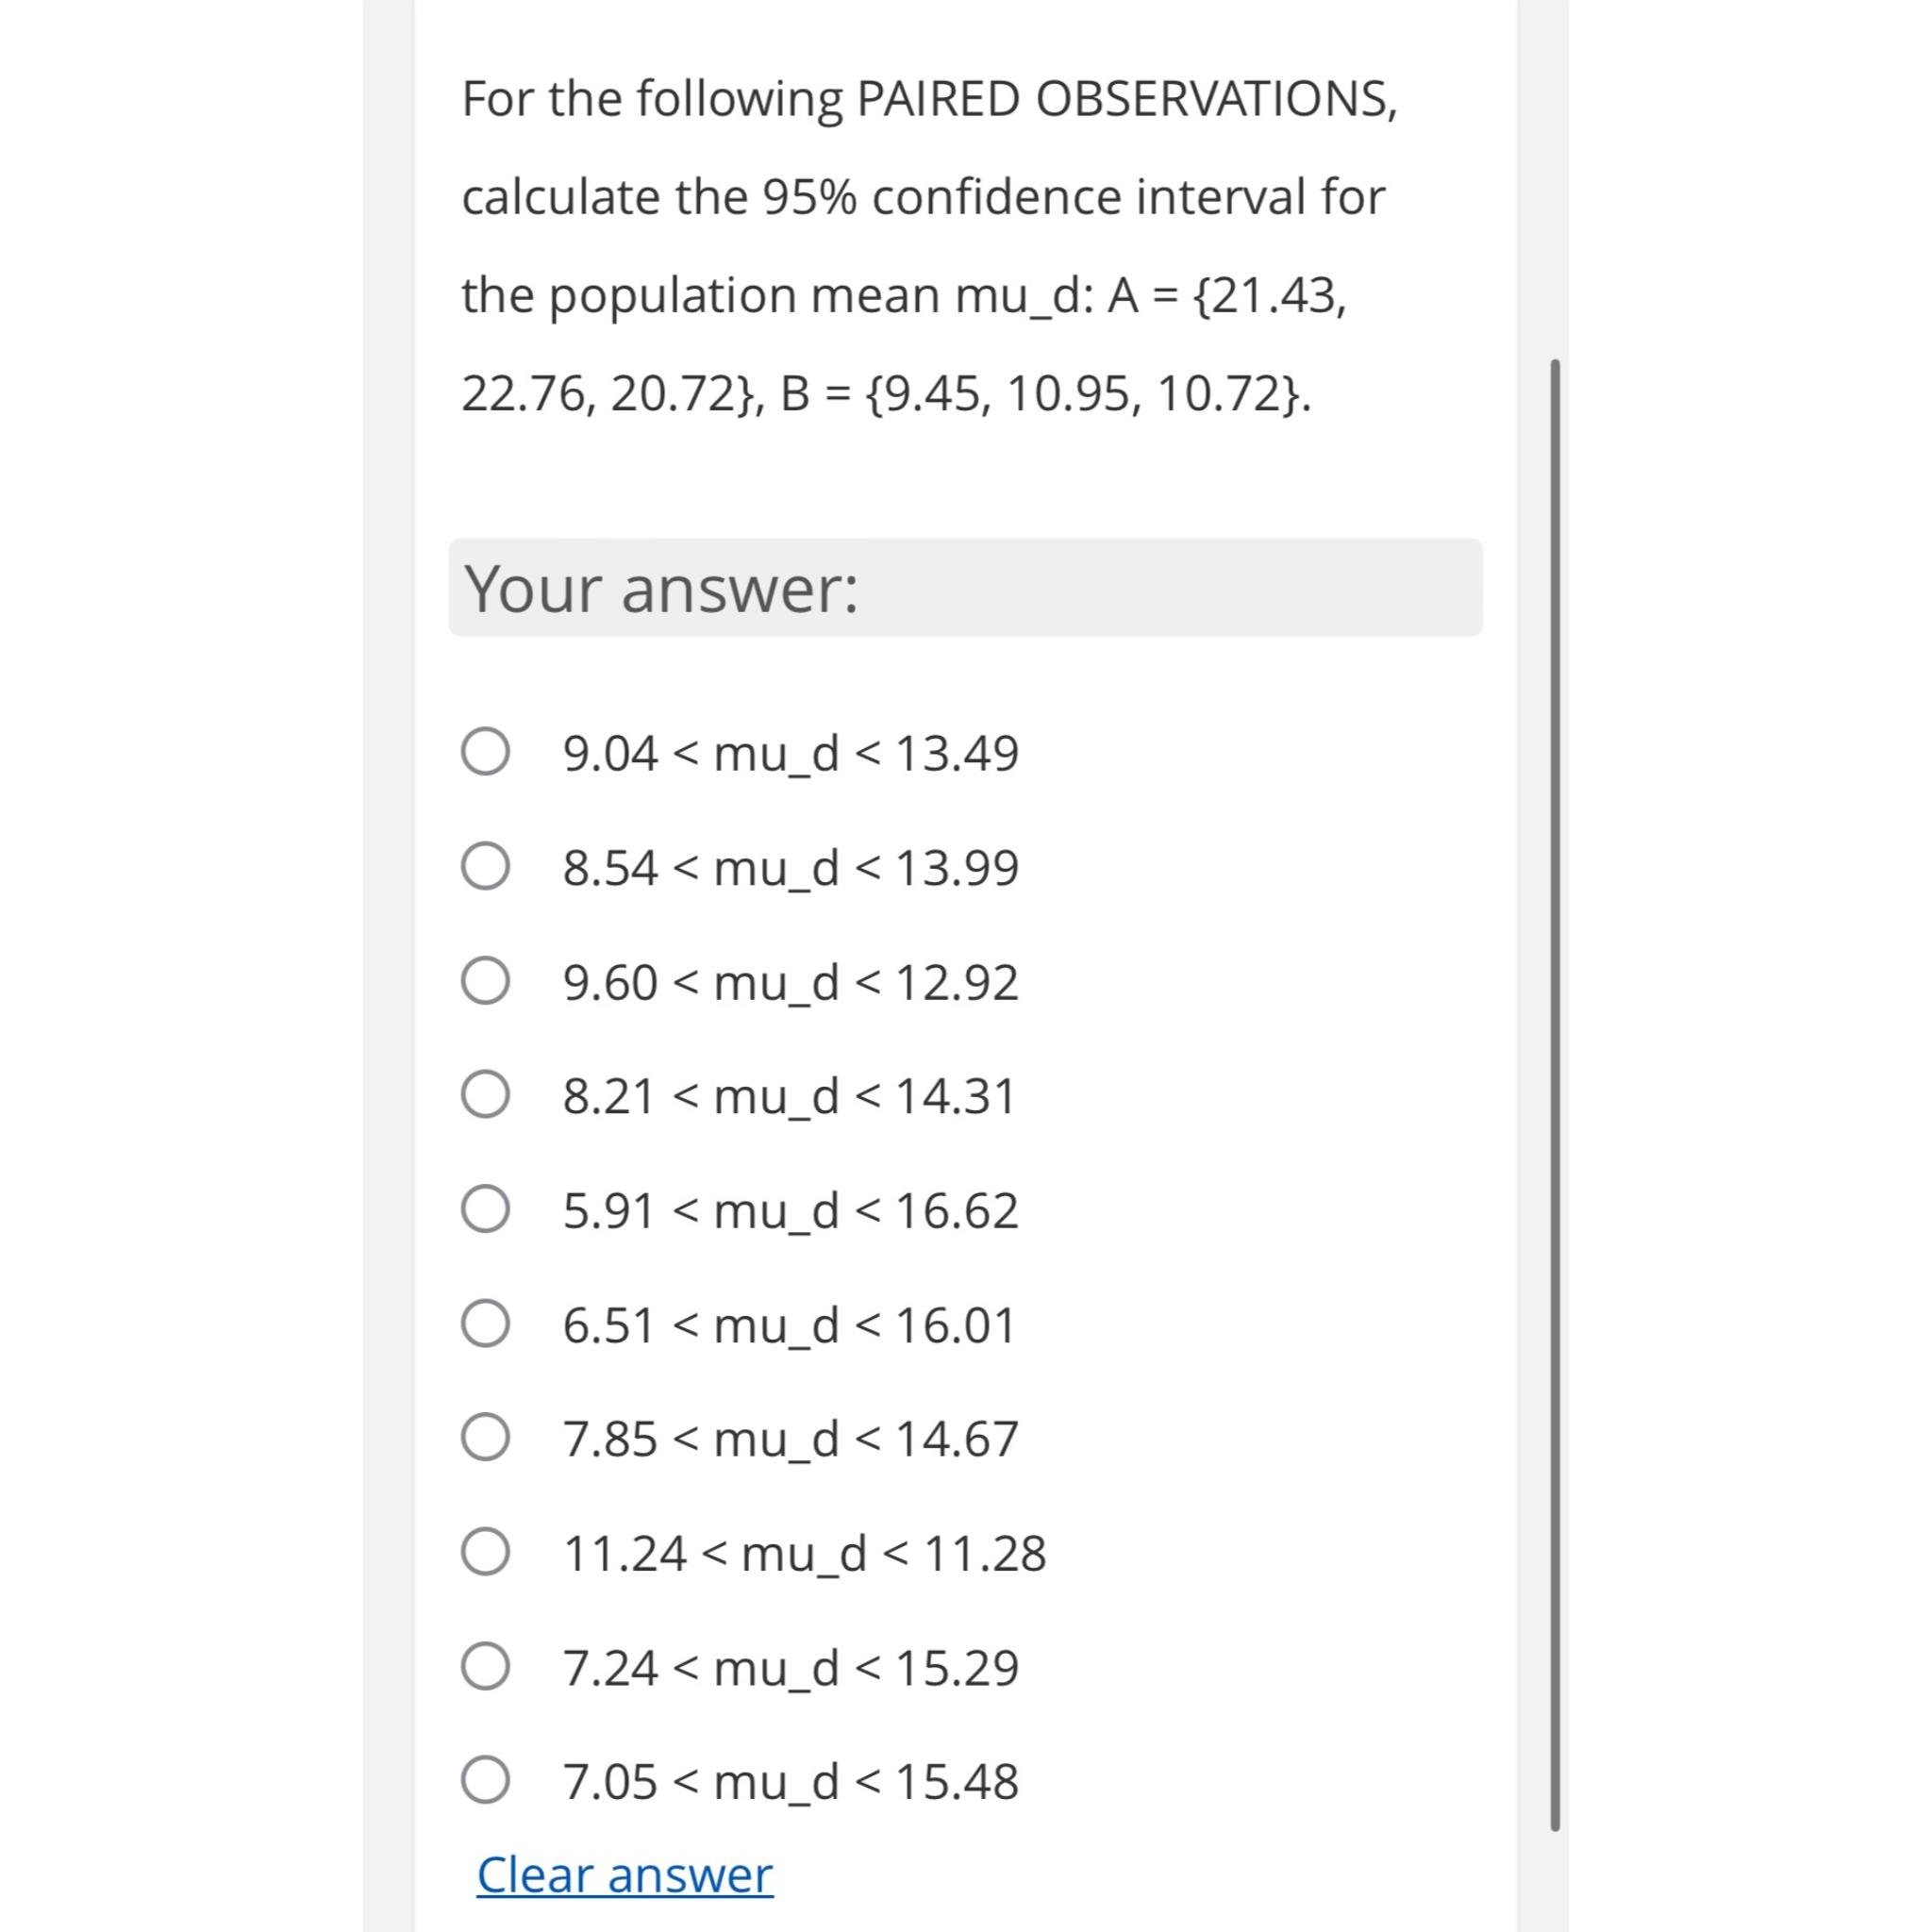The width and height of the screenshot is (1932, 1932).
Task: Choose radio button for 6.51 < mu_d < 16.01
Action: 486,1324
